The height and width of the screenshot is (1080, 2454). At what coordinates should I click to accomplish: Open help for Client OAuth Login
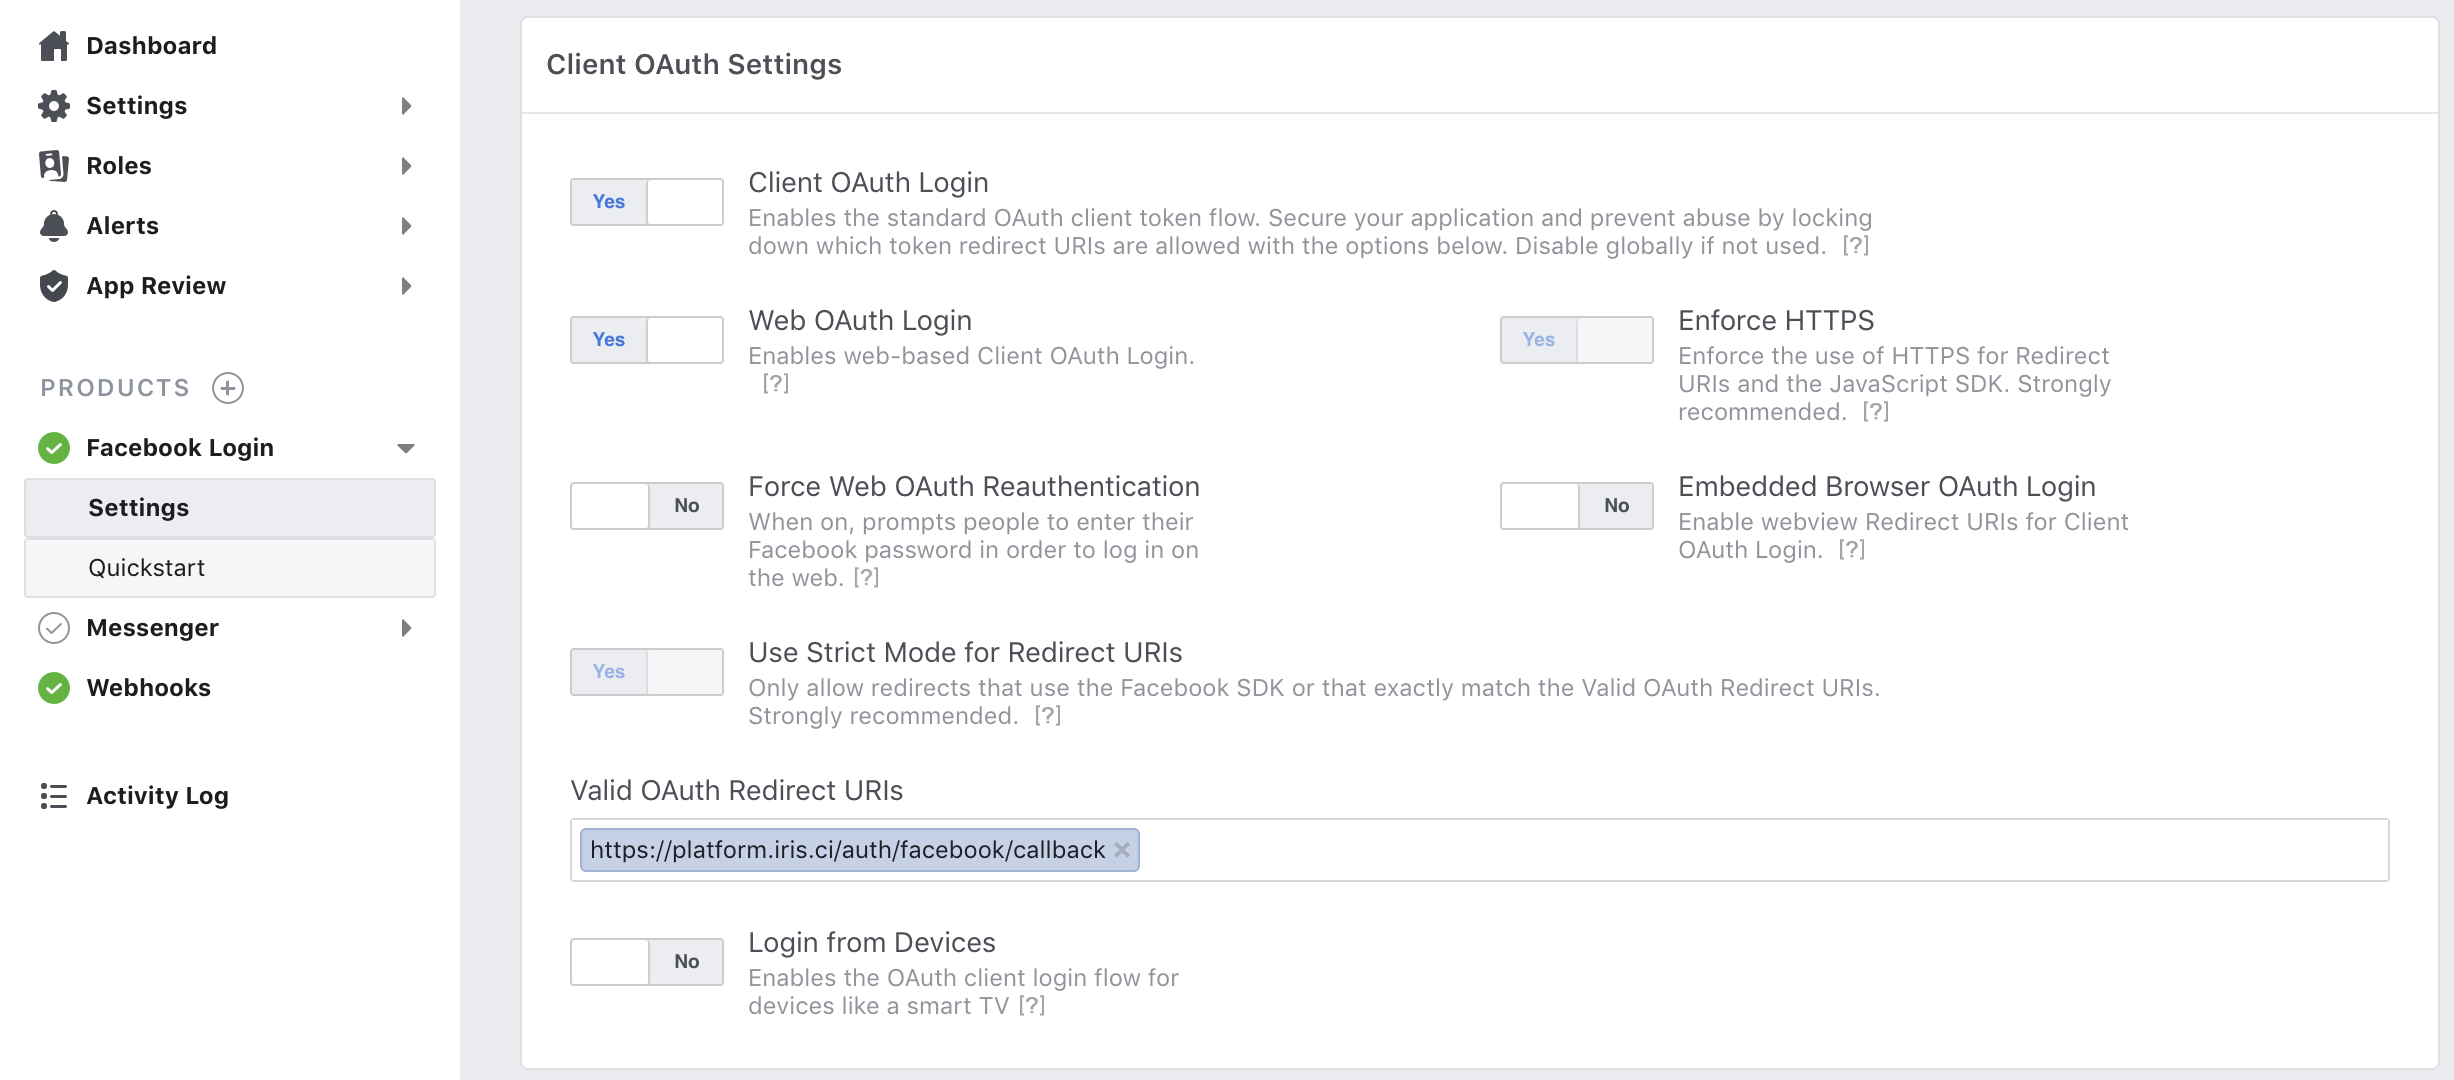click(x=1856, y=246)
